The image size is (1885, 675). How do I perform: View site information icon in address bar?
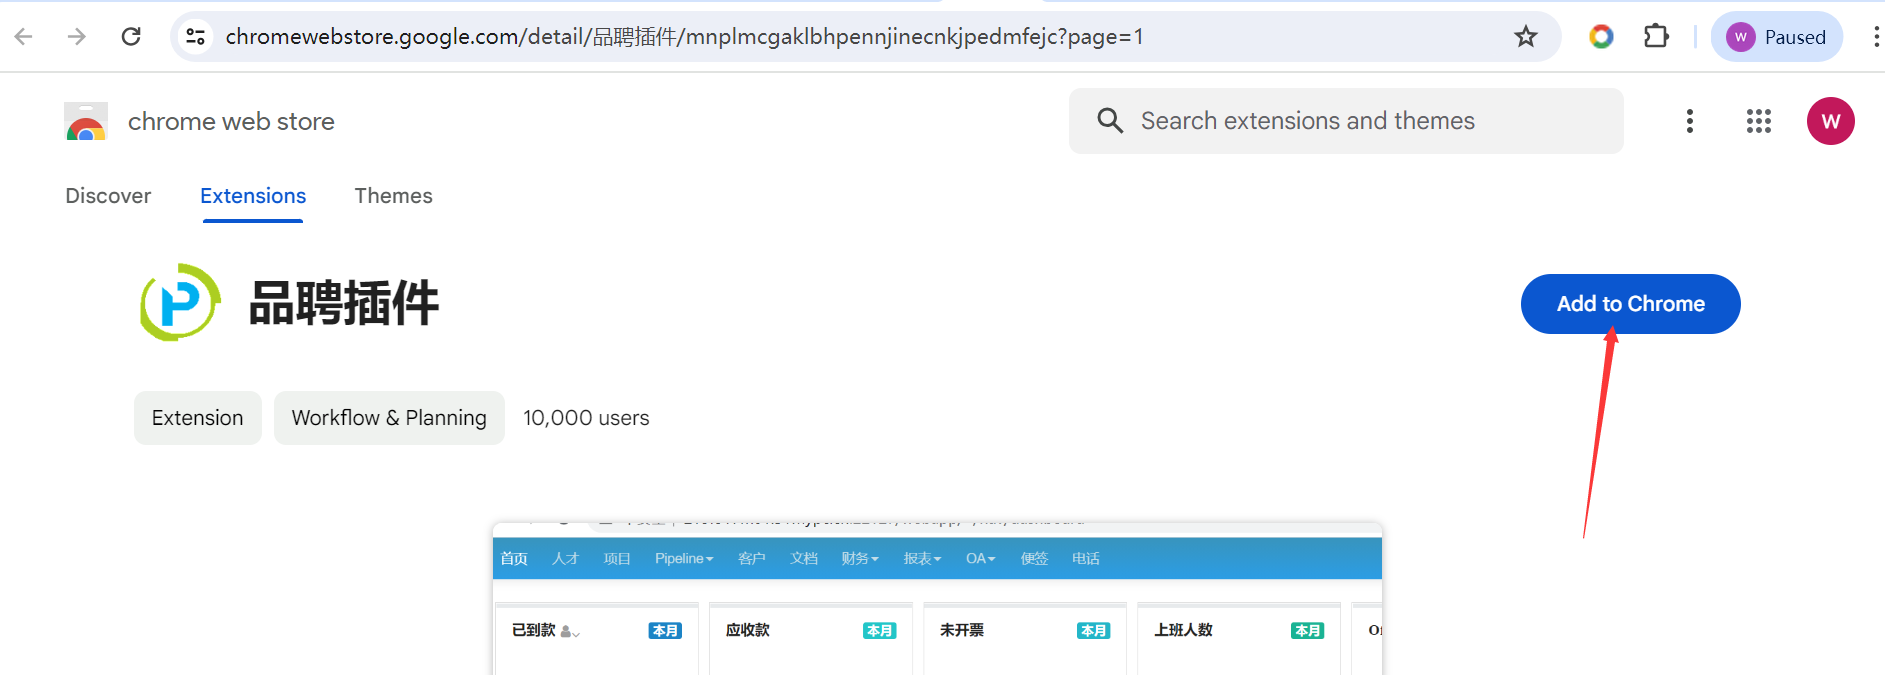(196, 37)
